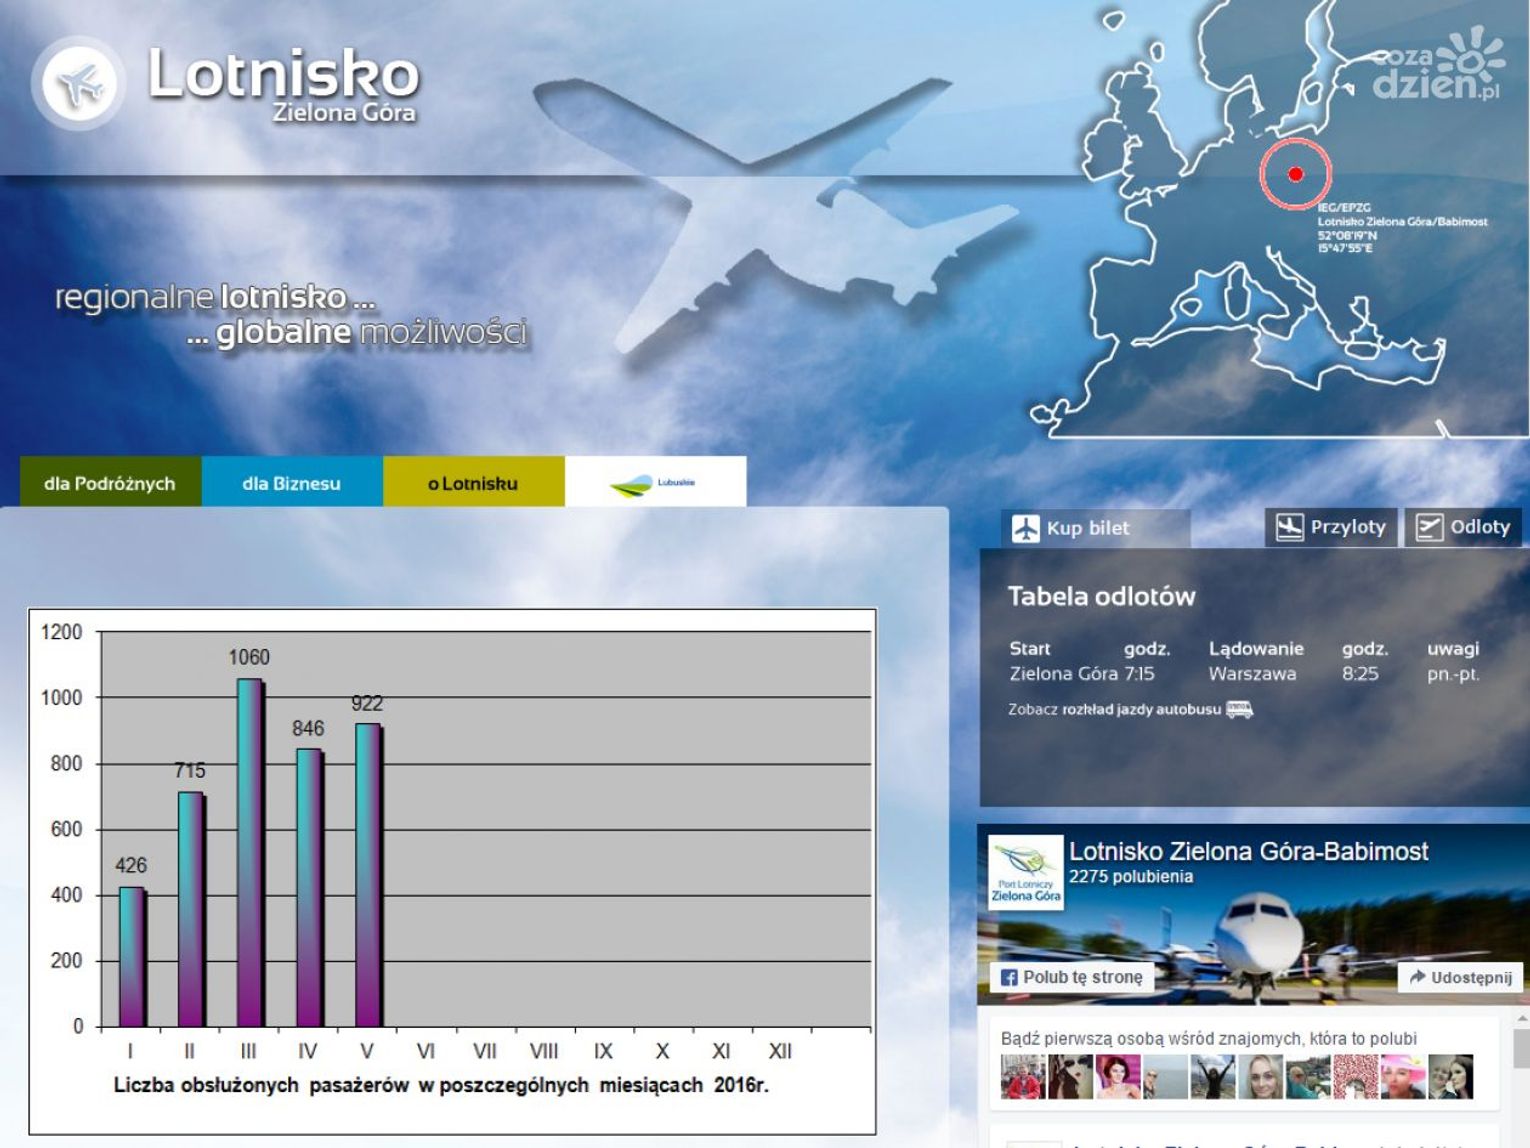
Task: Click the Port Lotniczy Zielona Góra profile logo
Action: [1025, 873]
